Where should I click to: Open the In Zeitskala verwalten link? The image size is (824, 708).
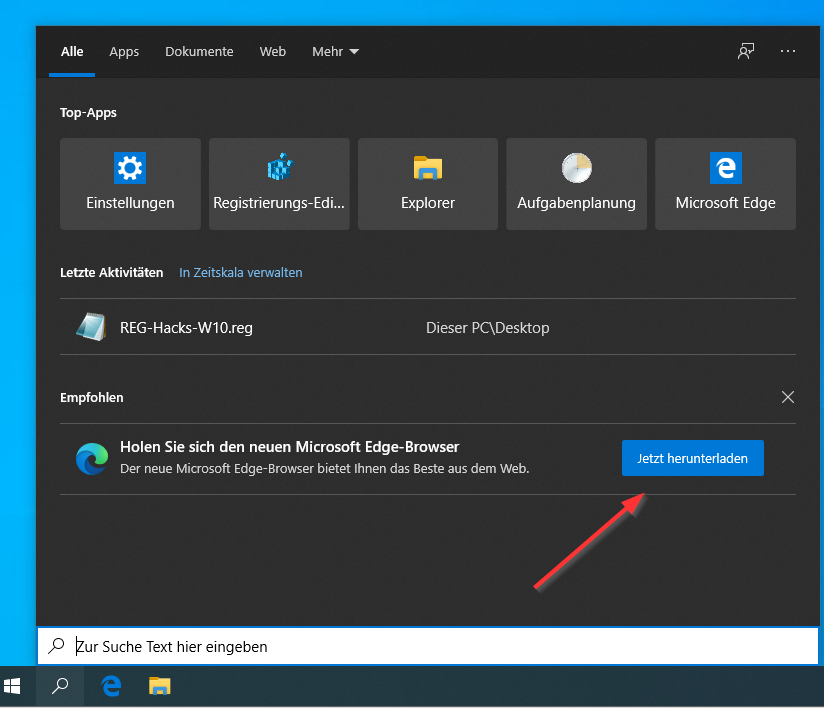241,272
